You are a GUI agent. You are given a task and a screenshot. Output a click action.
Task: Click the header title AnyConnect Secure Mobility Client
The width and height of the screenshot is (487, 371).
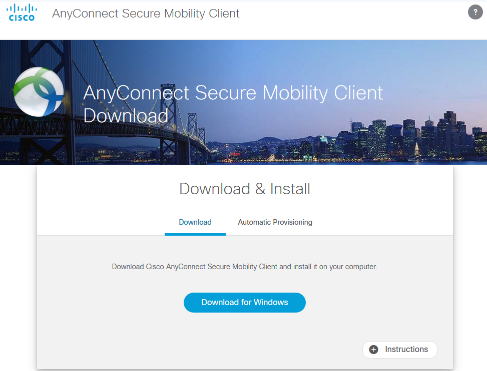coord(146,14)
